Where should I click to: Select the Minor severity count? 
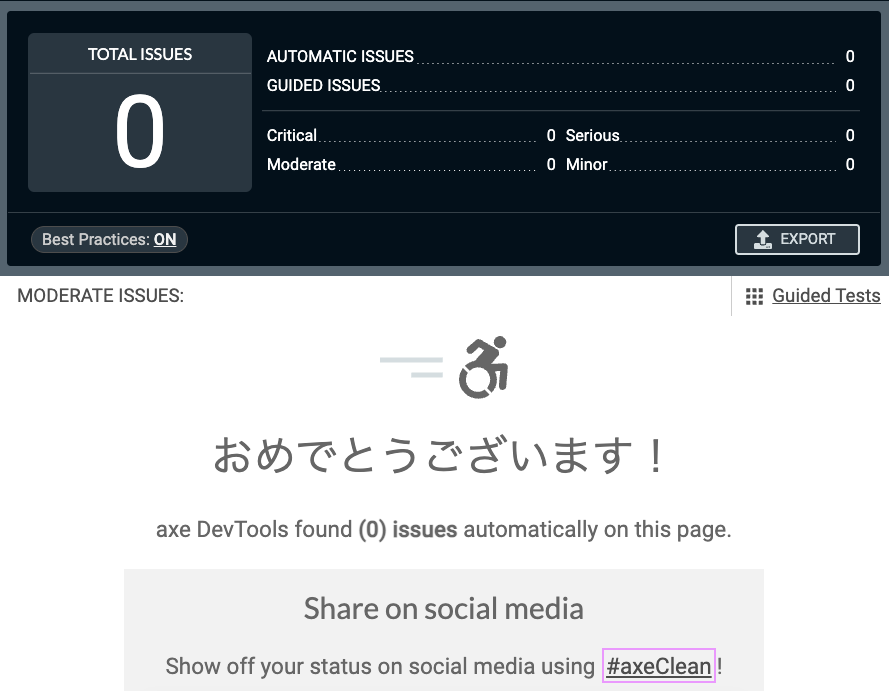click(x=850, y=164)
